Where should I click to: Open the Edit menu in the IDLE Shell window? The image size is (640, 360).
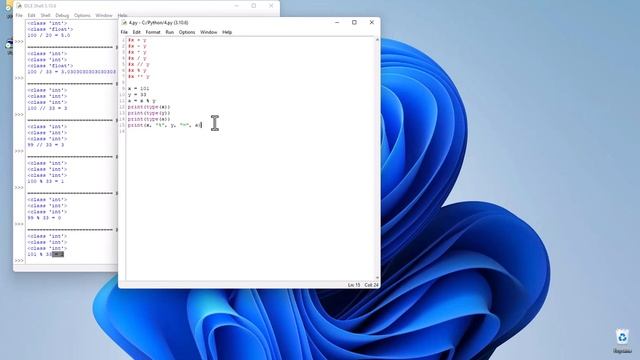point(31,16)
